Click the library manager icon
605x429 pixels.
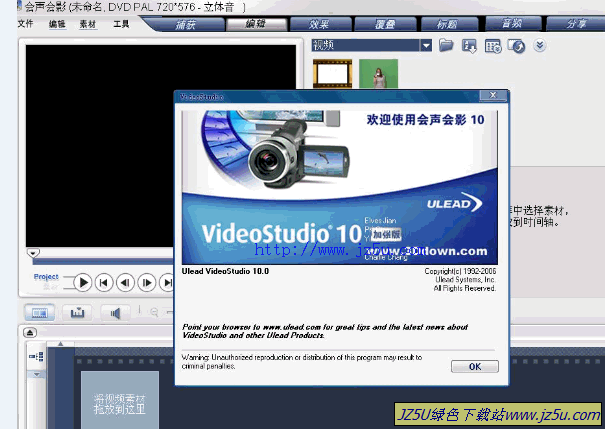[x=493, y=46]
